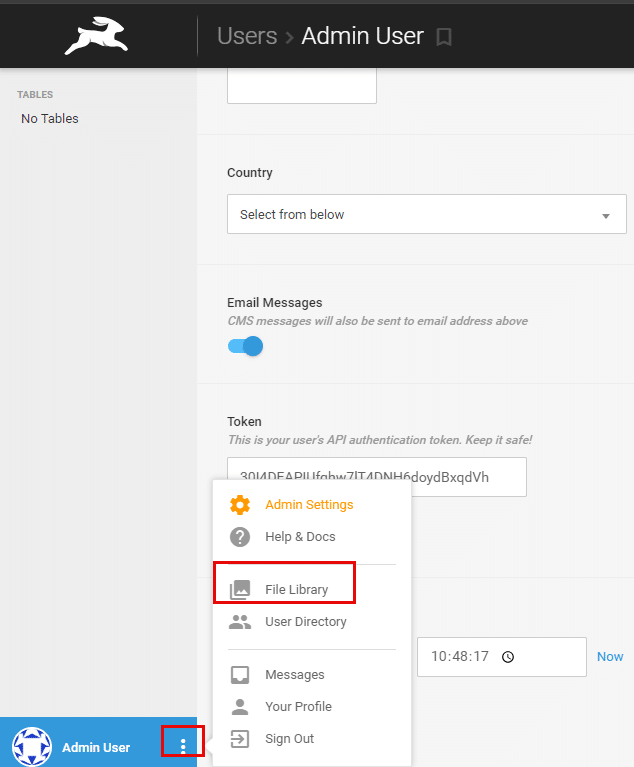Click the No Tables sidebar text
The image size is (634, 767).
click(x=49, y=118)
